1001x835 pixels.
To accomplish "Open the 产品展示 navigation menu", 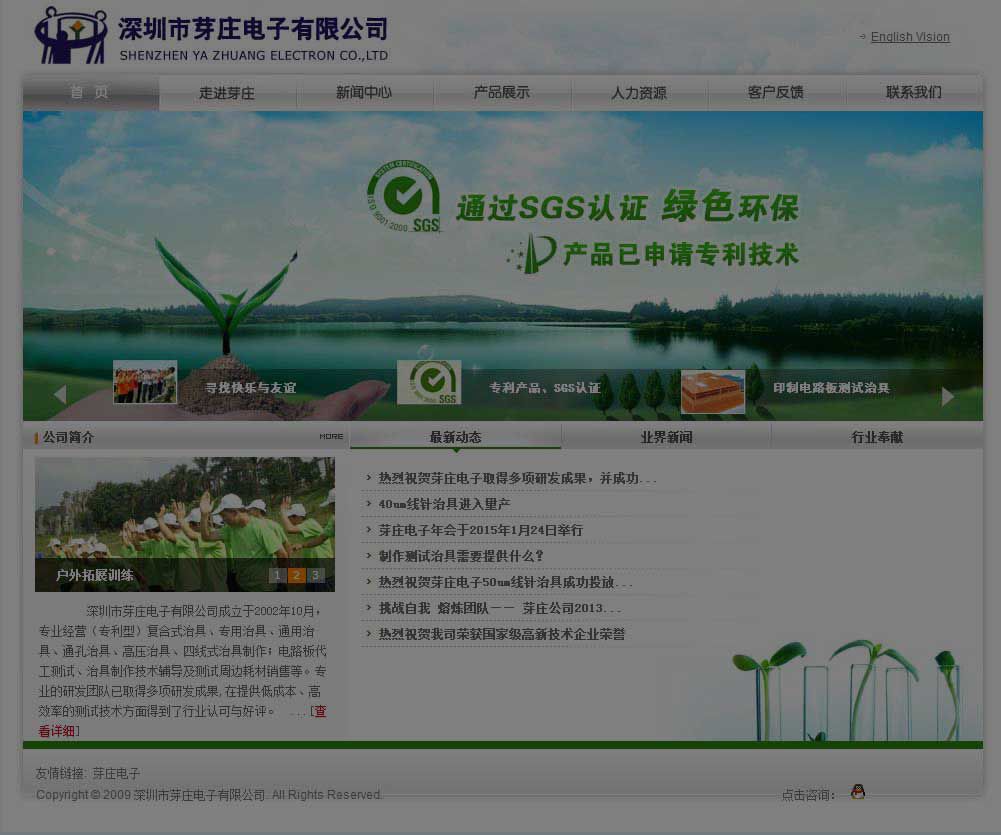I will tap(501, 93).
